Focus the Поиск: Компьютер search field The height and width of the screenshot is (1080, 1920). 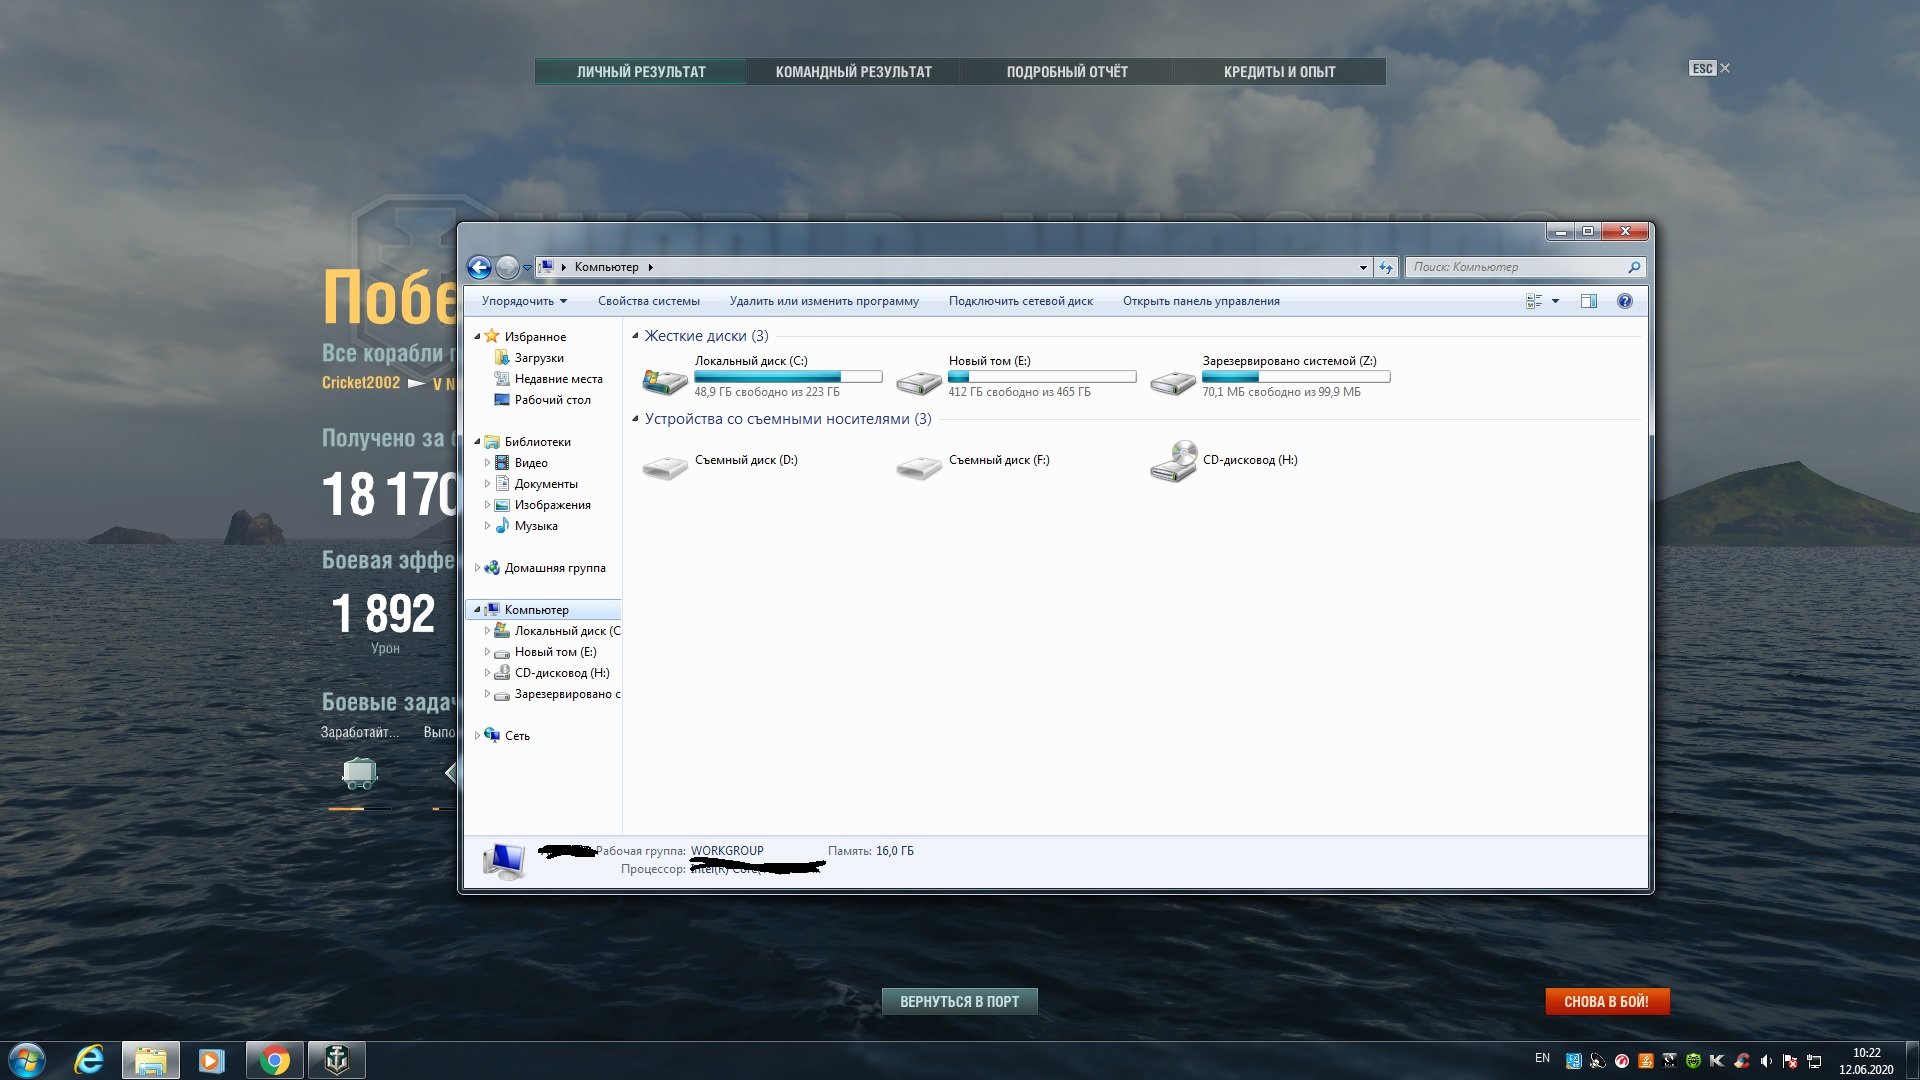pyautogui.click(x=1515, y=267)
